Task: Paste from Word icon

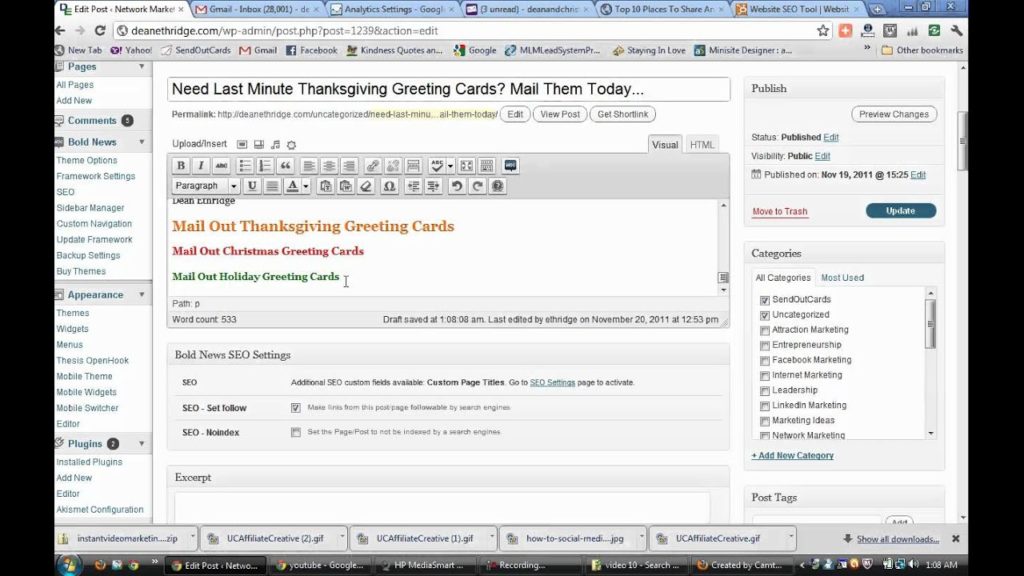Action: pos(345,186)
